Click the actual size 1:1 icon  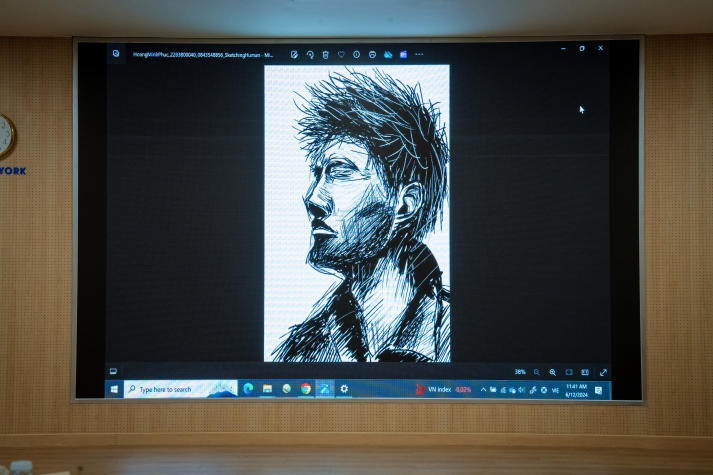tap(585, 372)
